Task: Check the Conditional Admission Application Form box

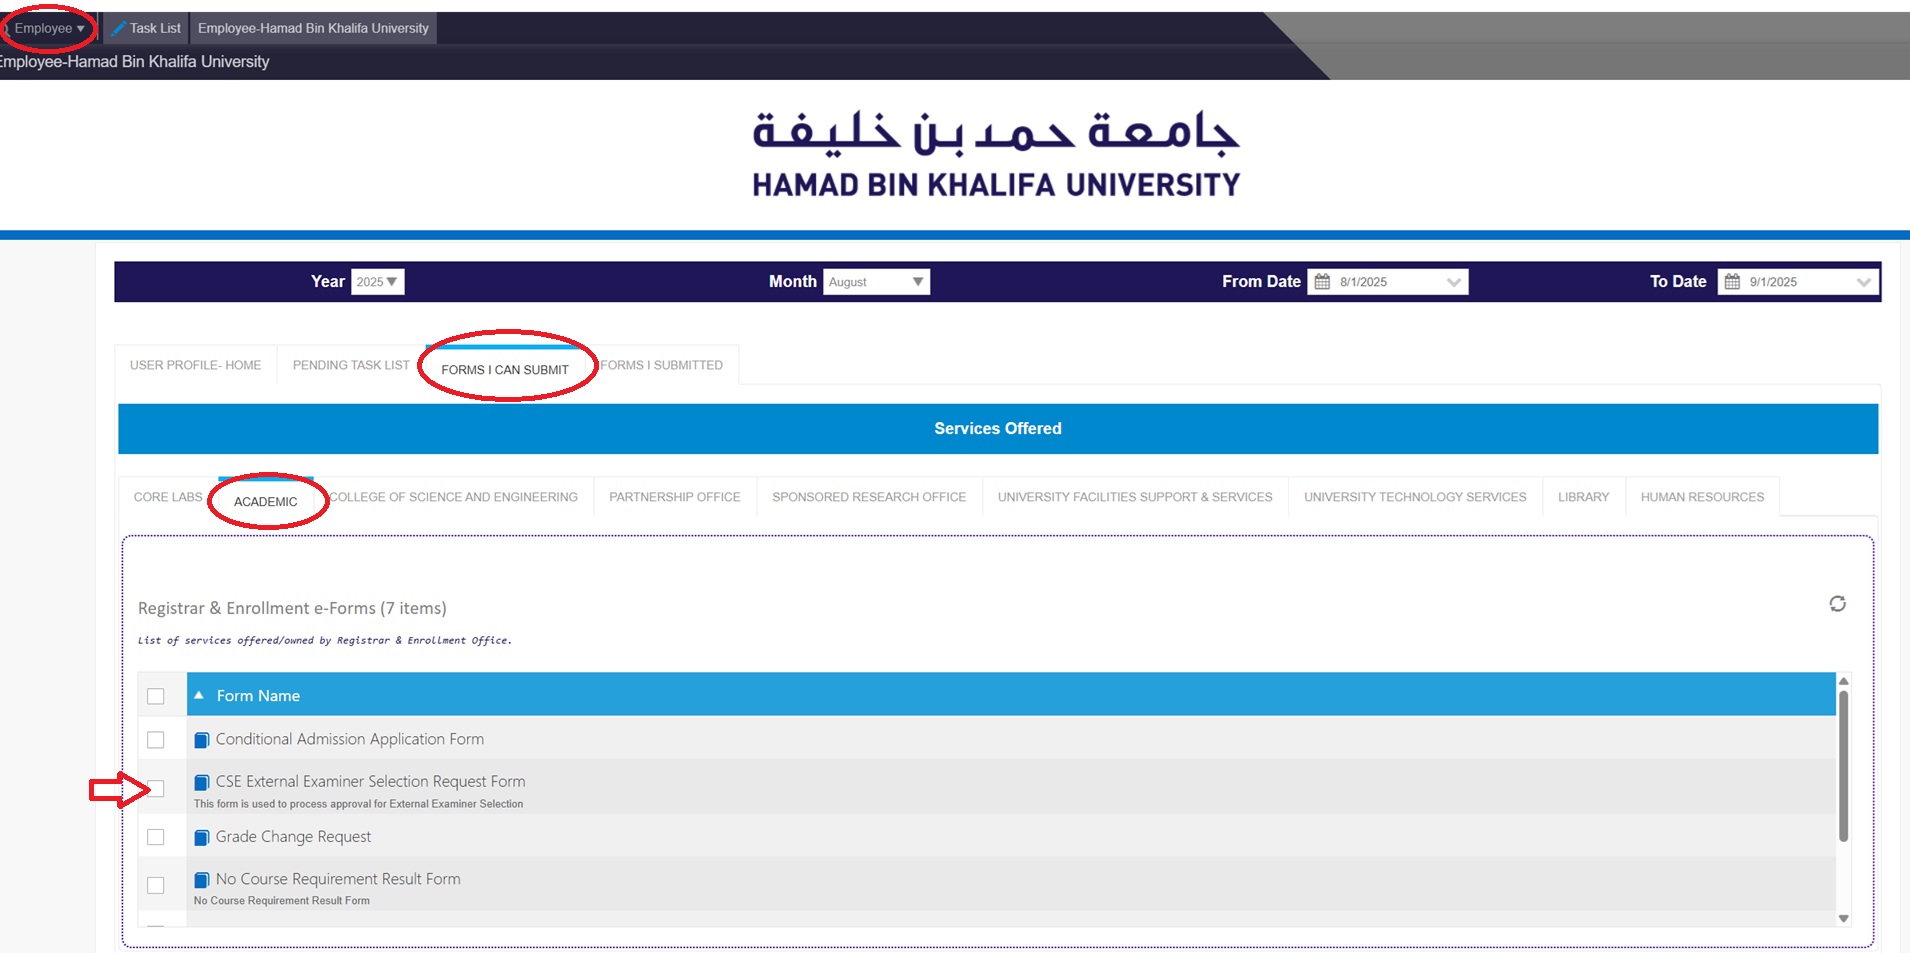Action: tap(156, 740)
